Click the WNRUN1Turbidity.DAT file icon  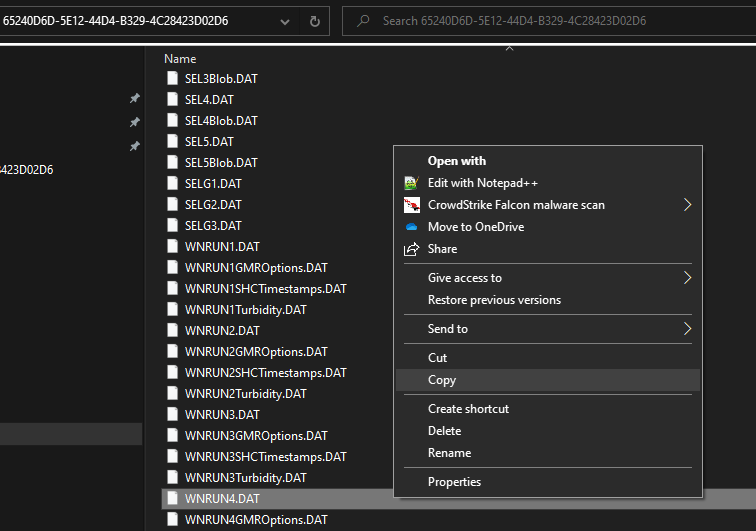tap(172, 309)
